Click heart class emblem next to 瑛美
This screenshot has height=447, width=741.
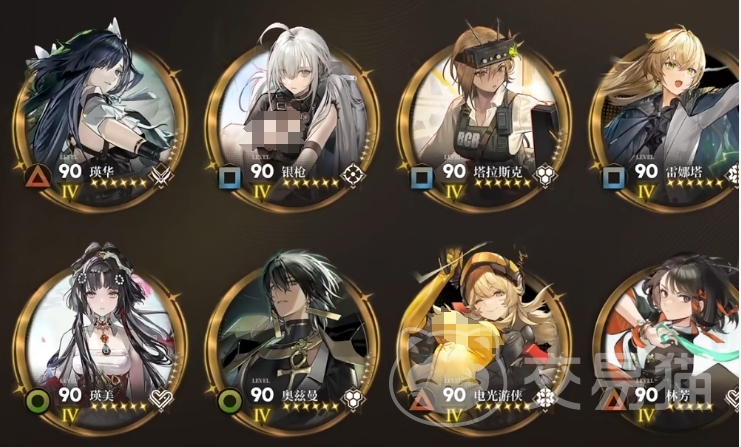[160, 399]
